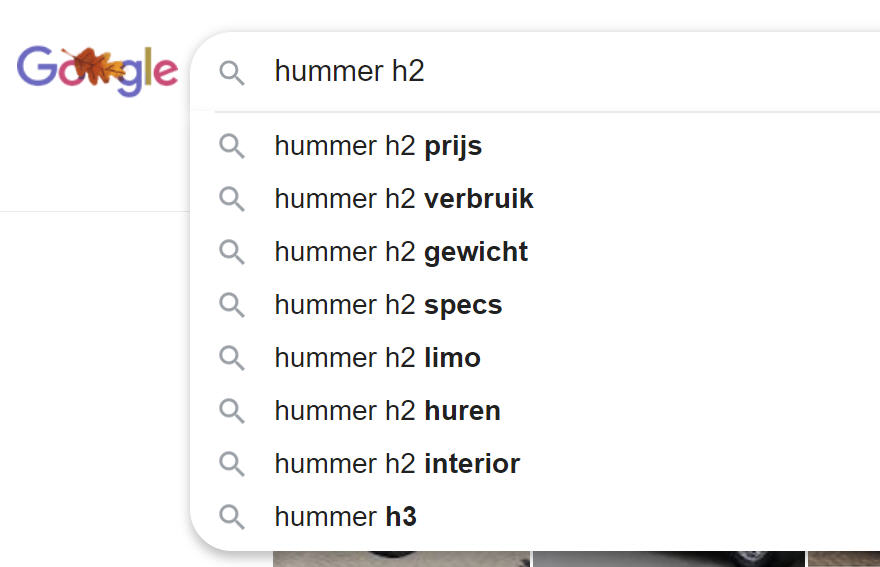Pick the 'hummer h2 huren' suggestion
The image size is (880, 567).
pyautogui.click(x=535, y=411)
